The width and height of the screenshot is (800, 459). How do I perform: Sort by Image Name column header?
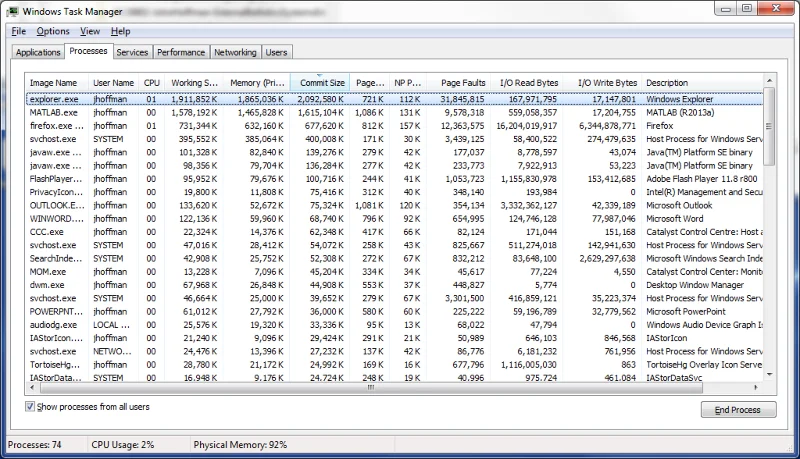pos(57,83)
